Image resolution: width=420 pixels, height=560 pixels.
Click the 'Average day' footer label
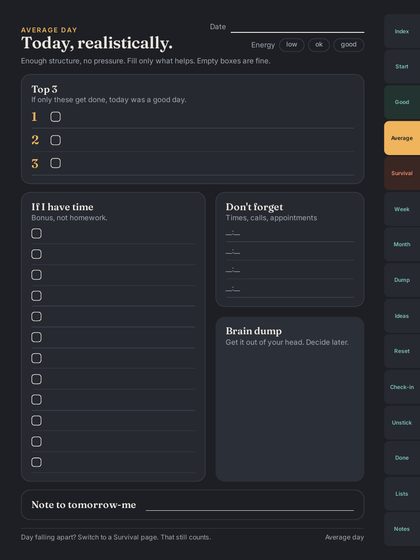click(x=344, y=537)
